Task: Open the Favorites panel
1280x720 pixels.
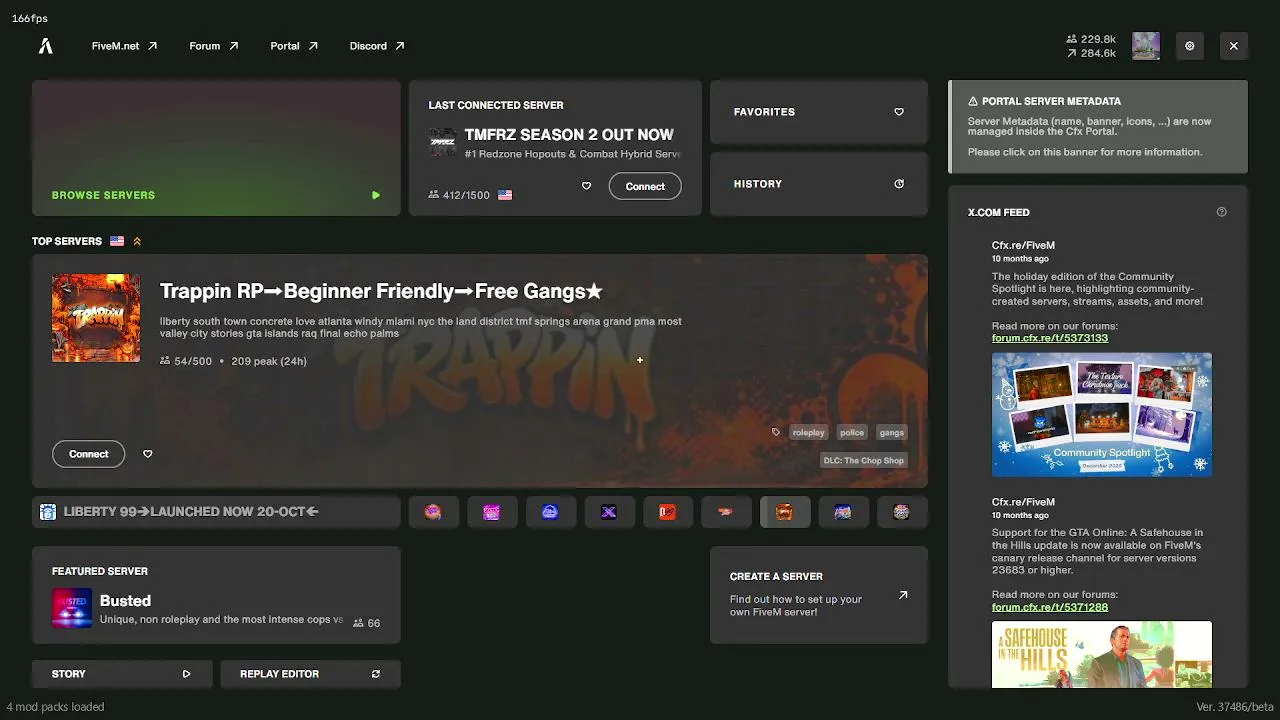Action: (x=819, y=112)
